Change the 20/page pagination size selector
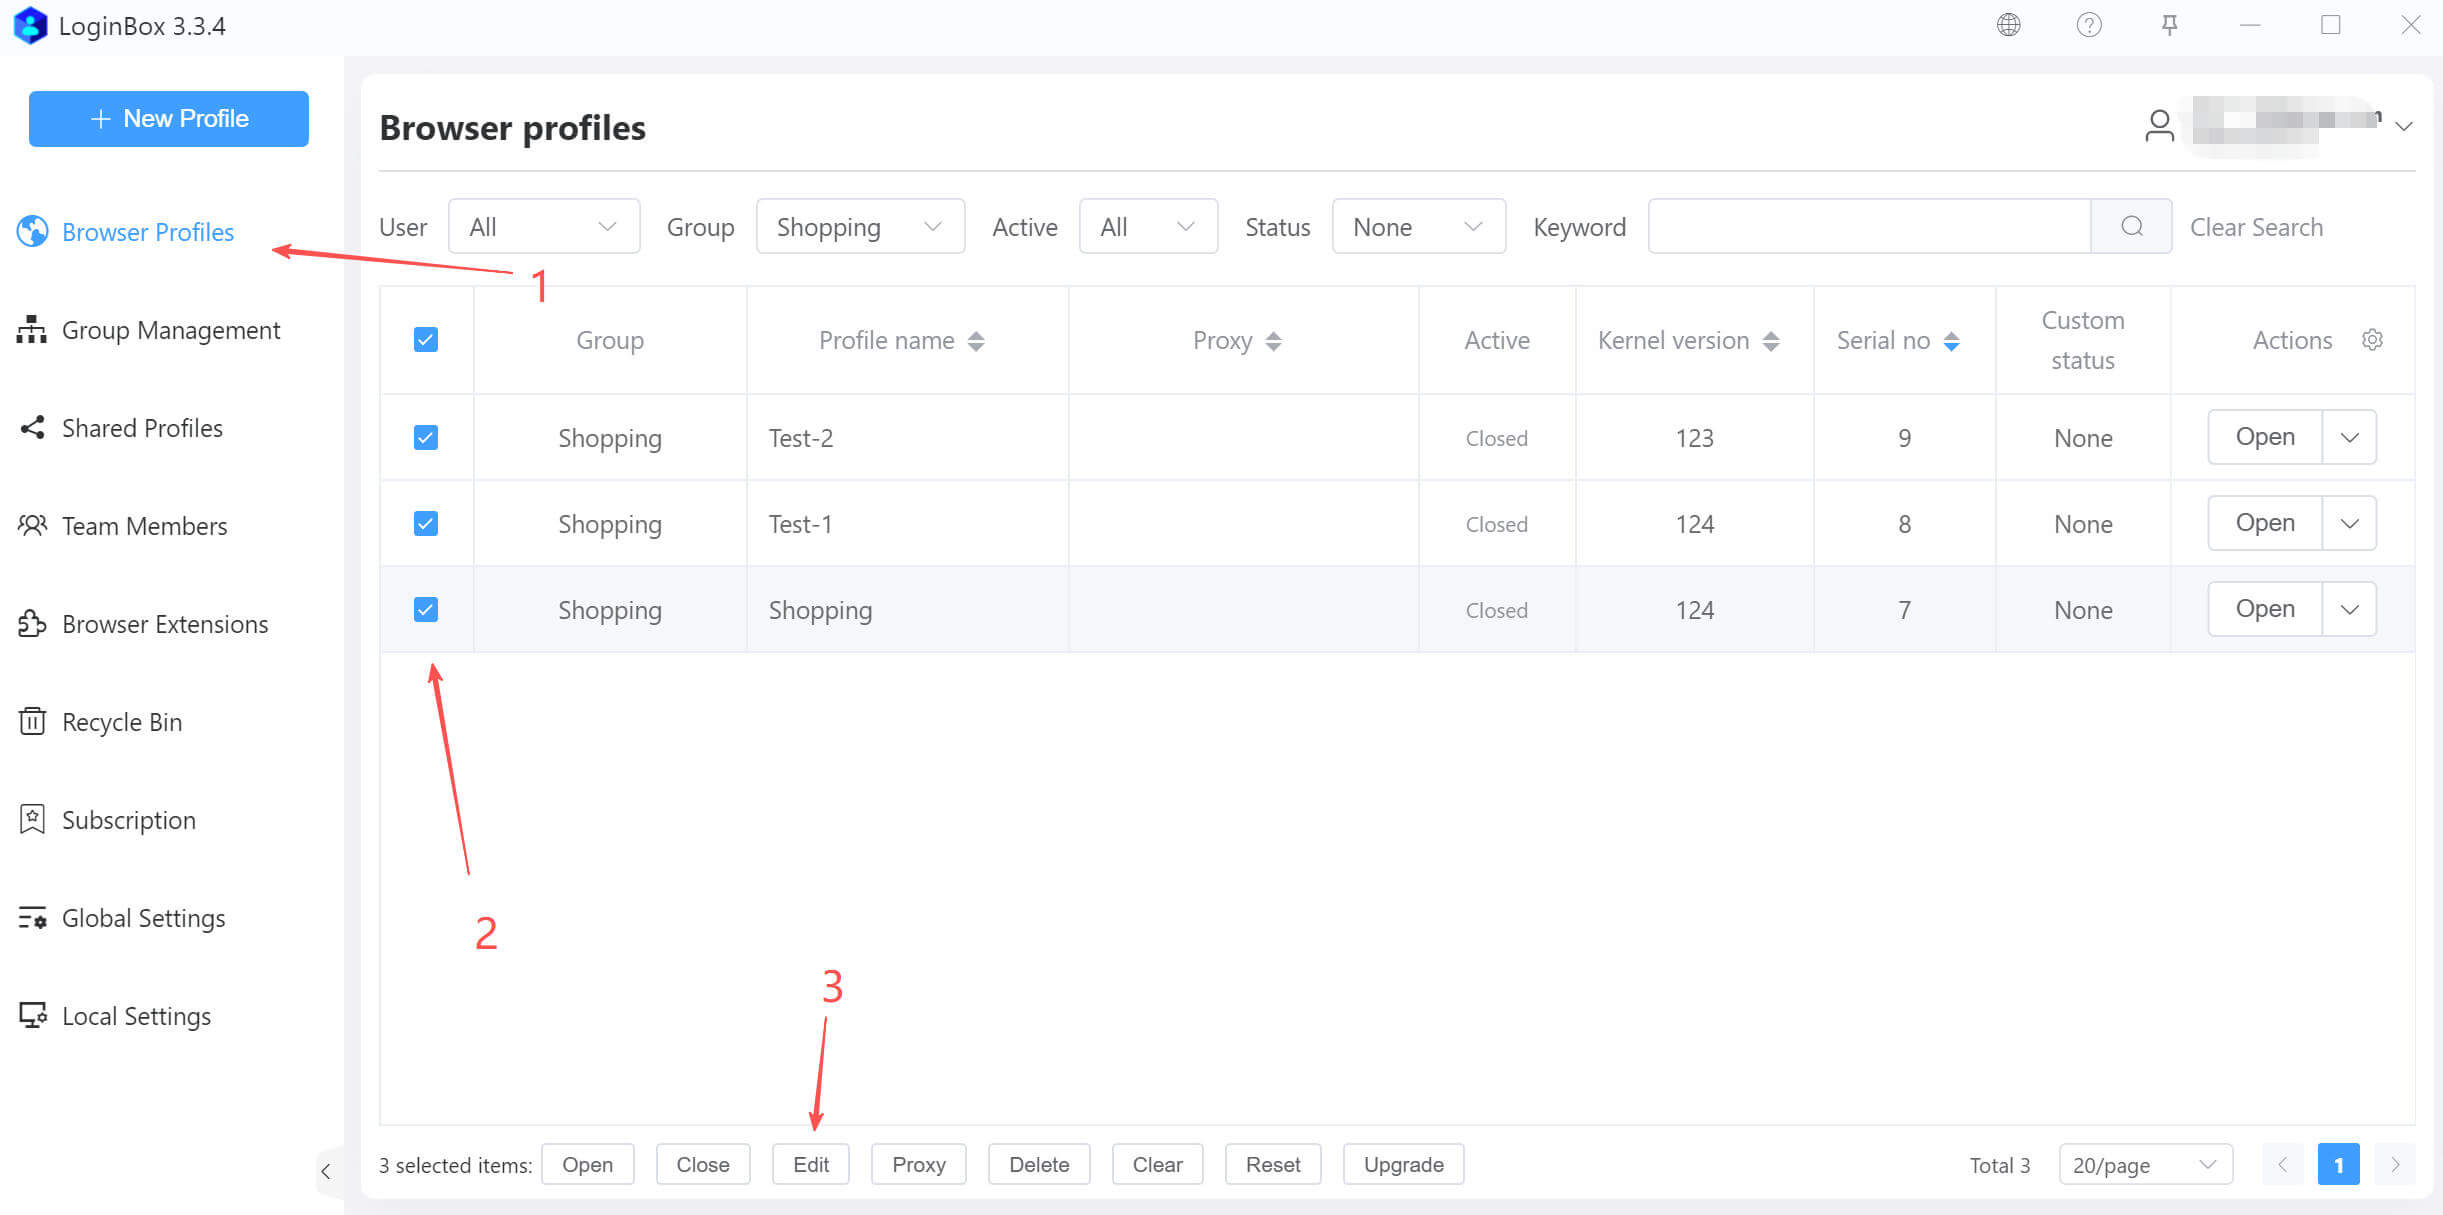 coord(2144,1165)
